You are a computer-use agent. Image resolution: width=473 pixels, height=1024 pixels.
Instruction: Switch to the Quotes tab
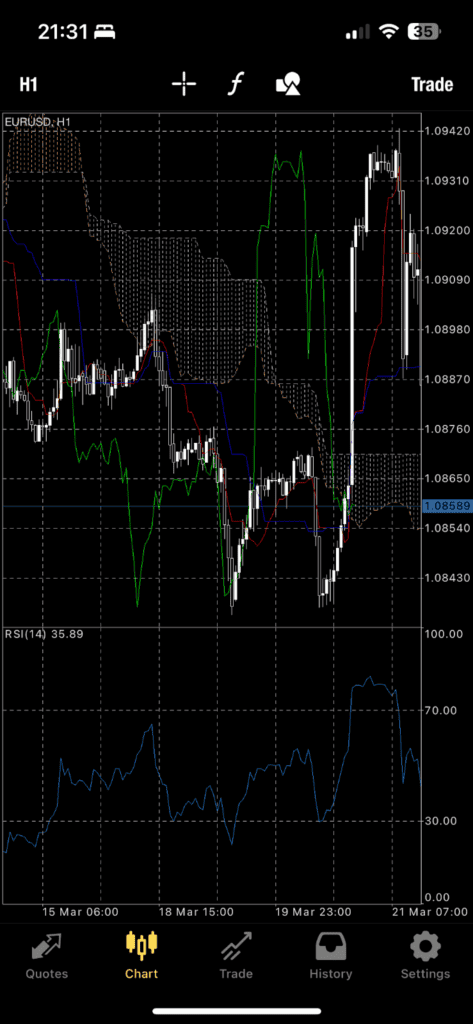coord(47,955)
